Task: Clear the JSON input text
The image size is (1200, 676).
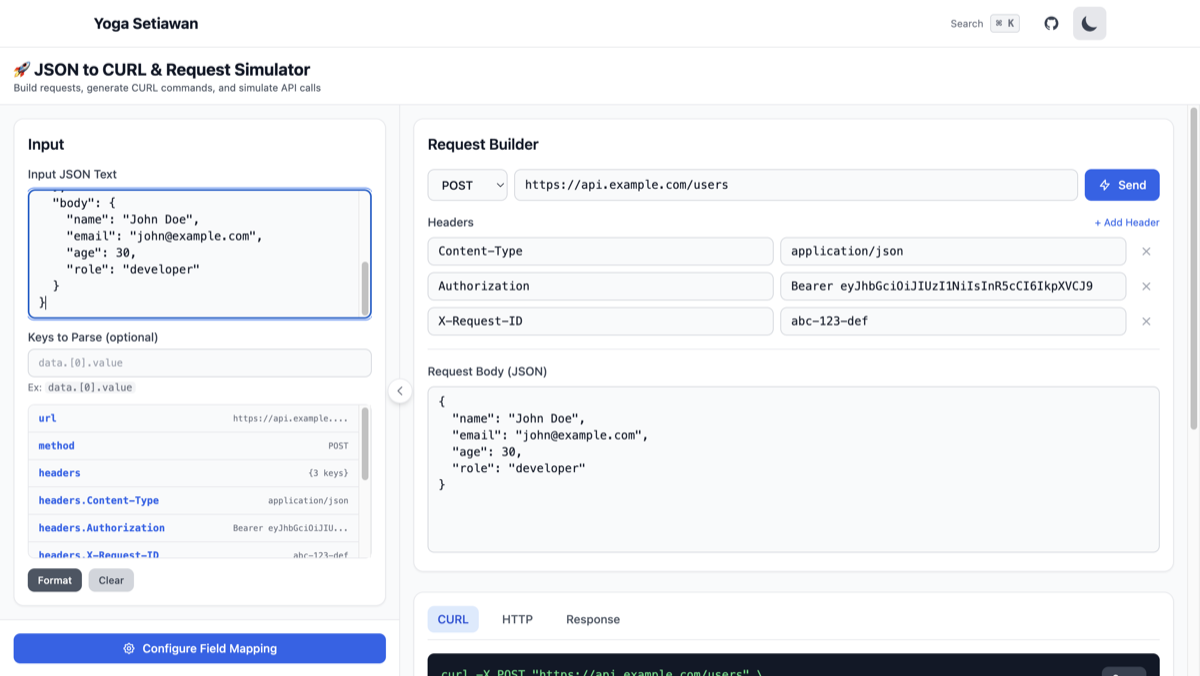Action: click(x=110, y=580)
